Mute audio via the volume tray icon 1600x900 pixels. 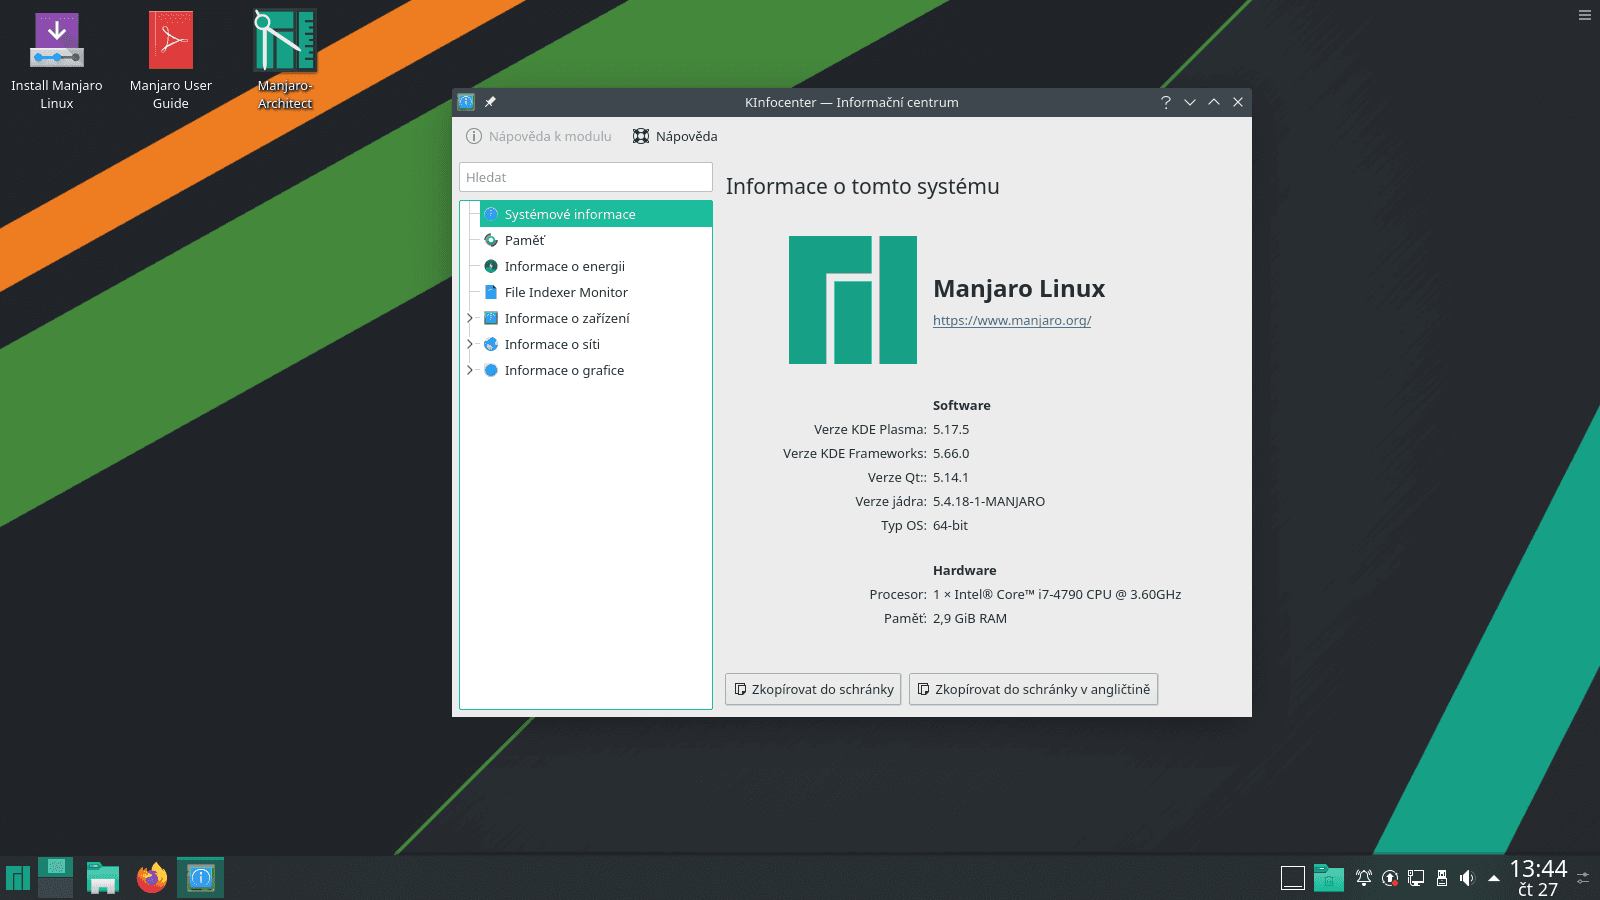click(x=1467, y=877)
